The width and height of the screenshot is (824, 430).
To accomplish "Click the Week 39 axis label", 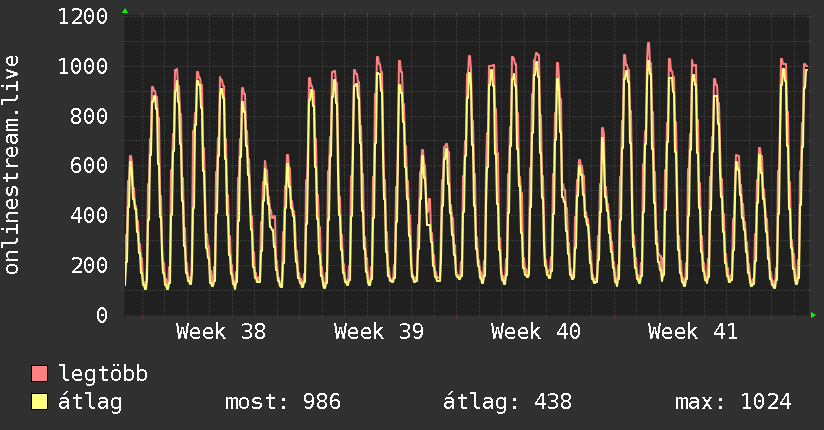I will 378,332.
